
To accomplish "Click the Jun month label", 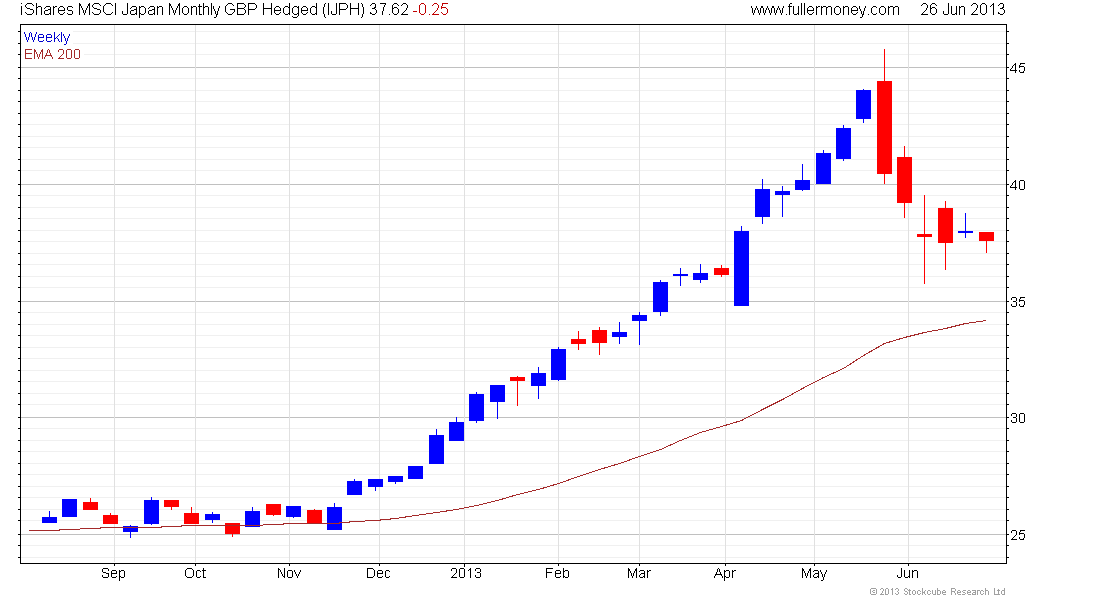I will (908, 573).
